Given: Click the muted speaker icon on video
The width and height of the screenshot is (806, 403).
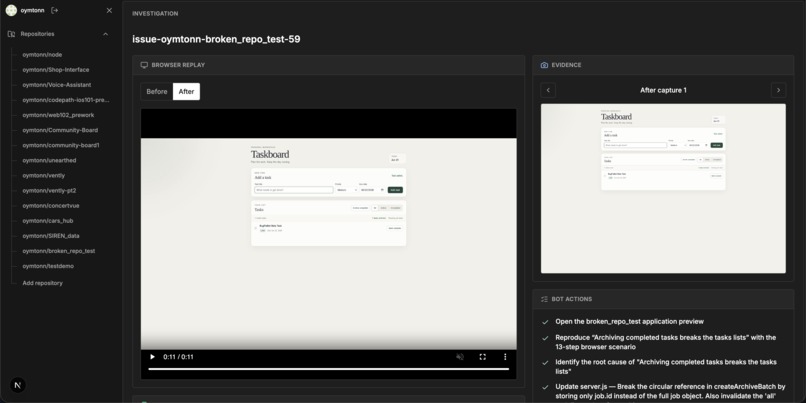Looking at the screenshot, I should coord(460,357).
